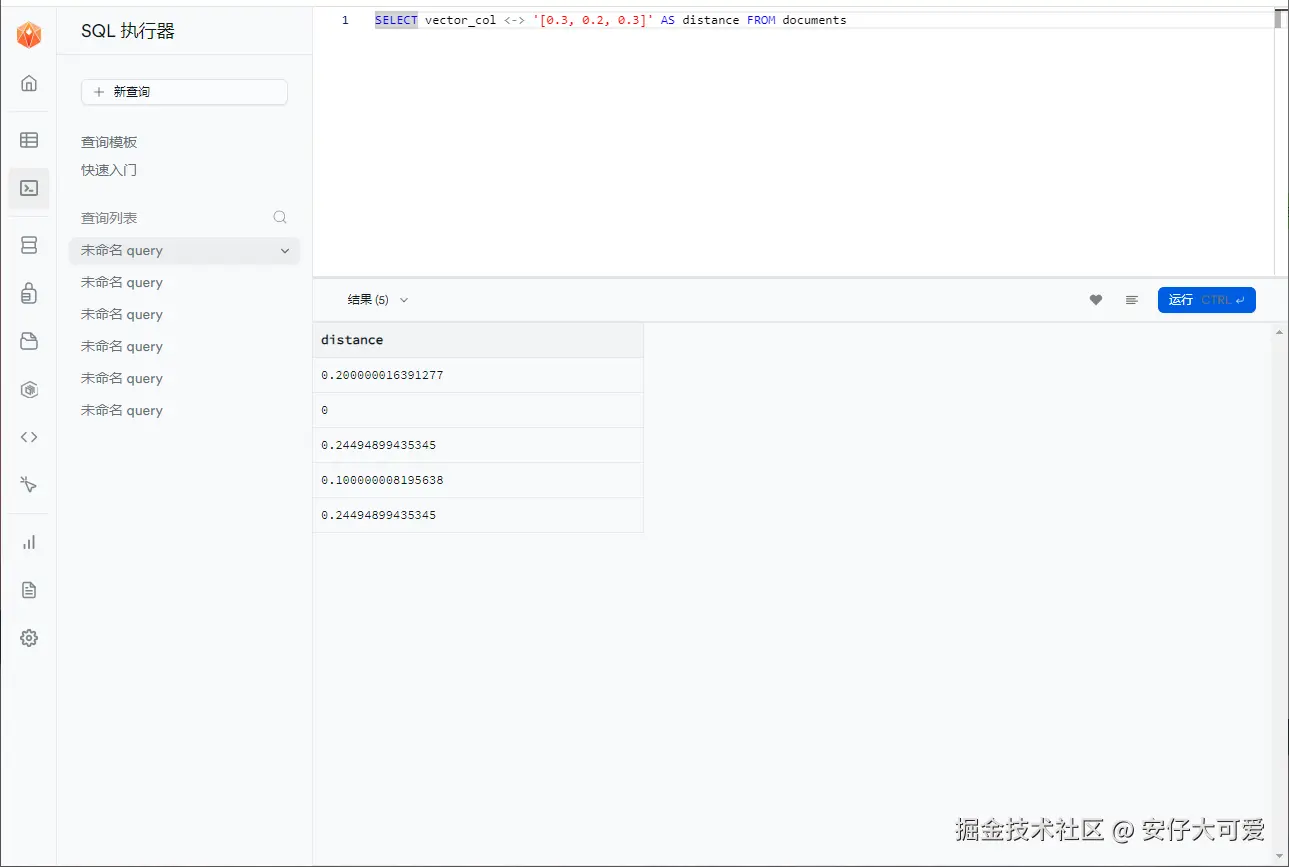Expand the 结果 (5) dropdown
Image resolution: width=1289 pixels, height=867 pixels.
pos(378,300)
